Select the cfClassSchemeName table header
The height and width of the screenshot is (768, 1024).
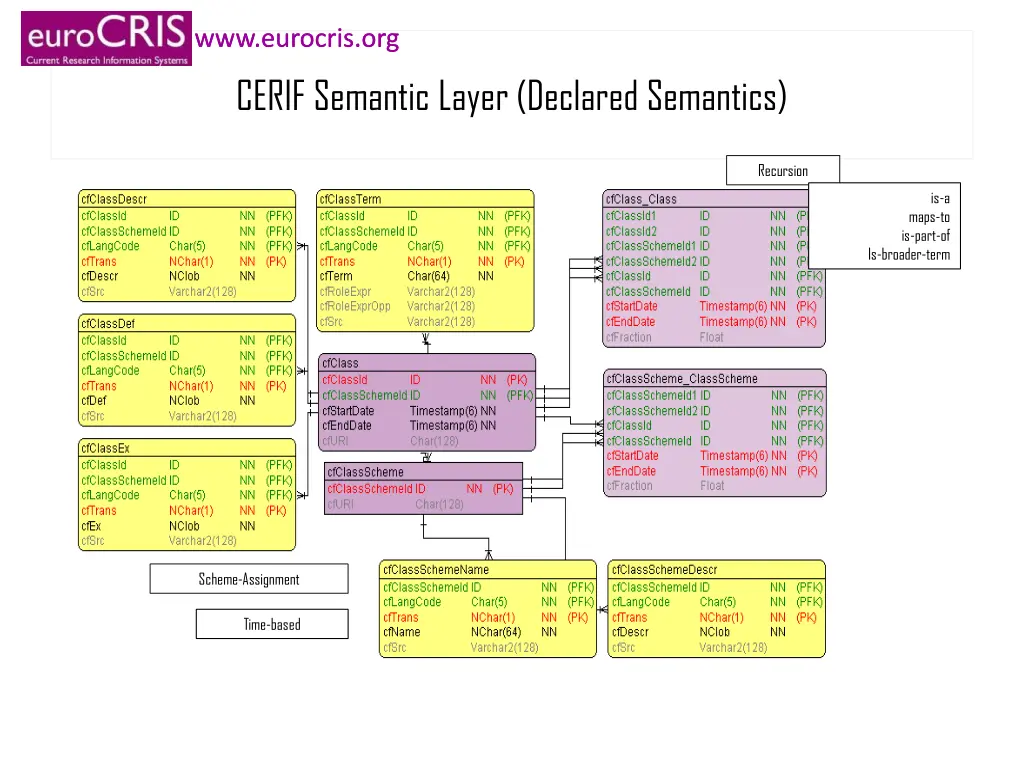click(488, 569)
